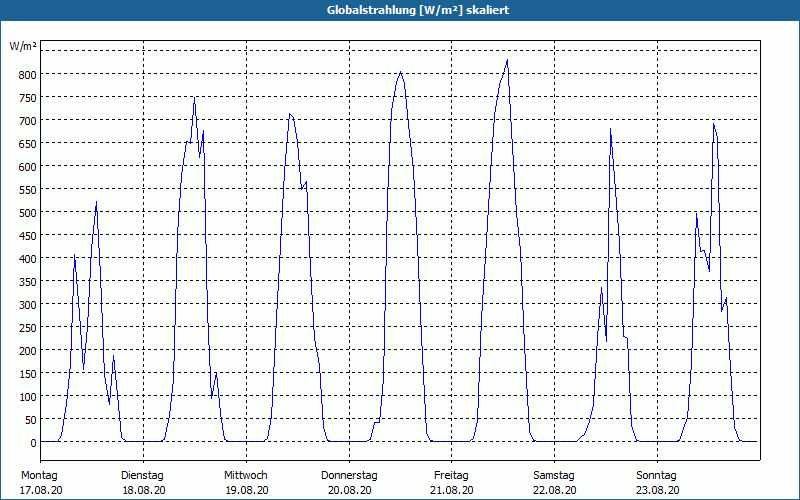Image resolution: width=800 pixels, height=500 pixels.
Task: Select the 750 y-axis tick label
Action: click(28, 97)
